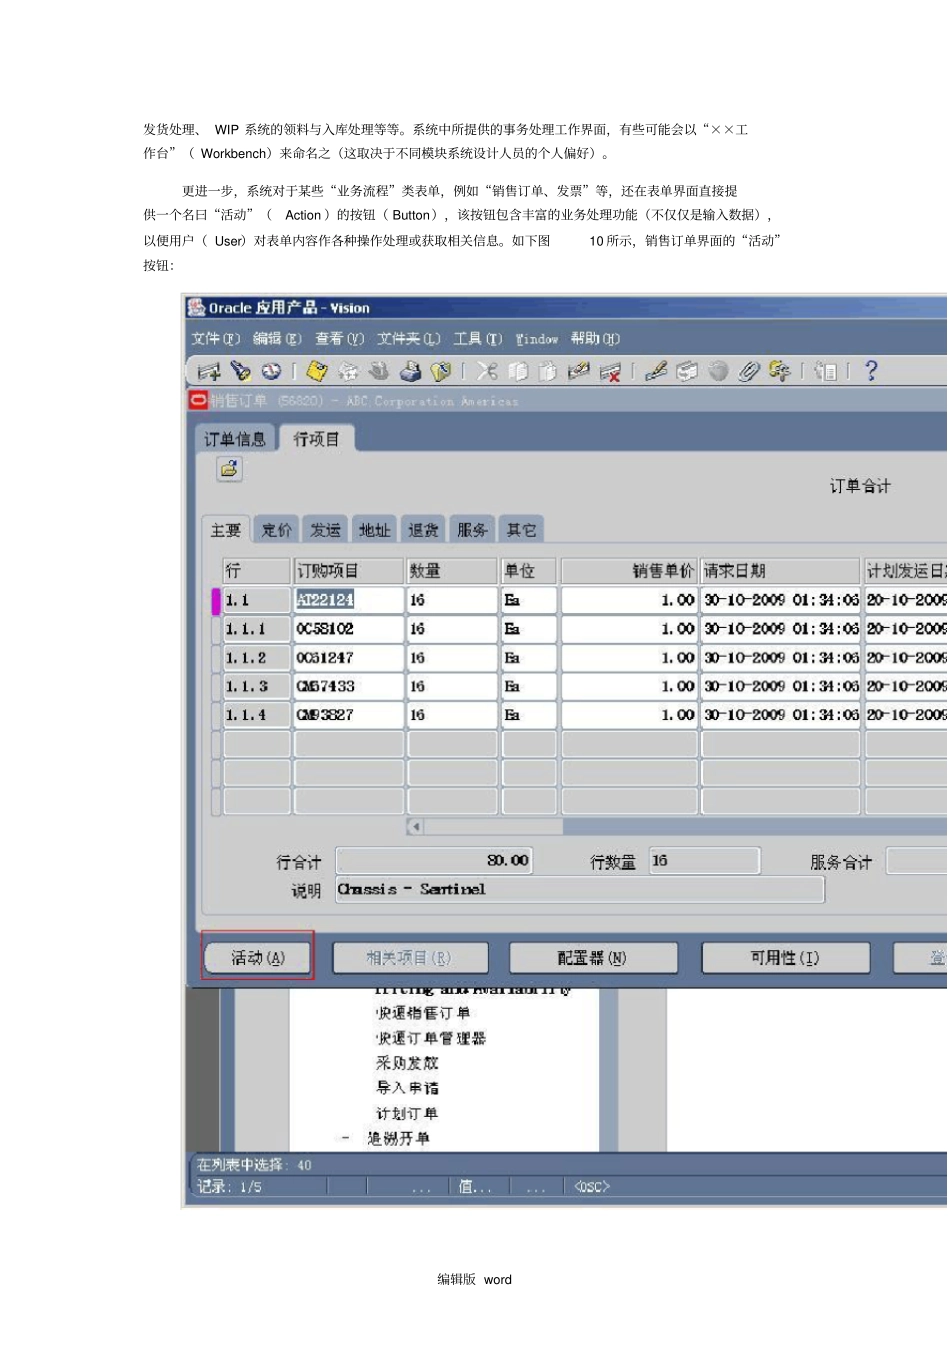Select 采购发放 in the navigator list

407,1063
